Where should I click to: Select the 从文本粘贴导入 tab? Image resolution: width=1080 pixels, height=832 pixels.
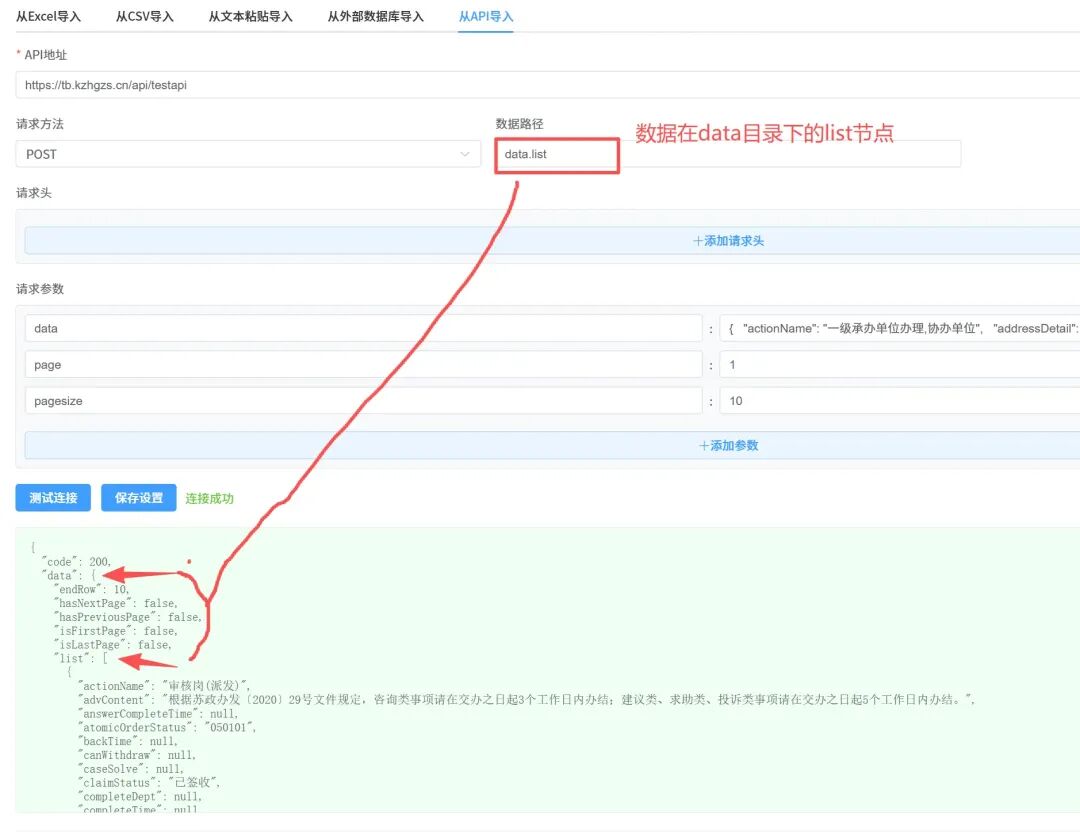251,17
